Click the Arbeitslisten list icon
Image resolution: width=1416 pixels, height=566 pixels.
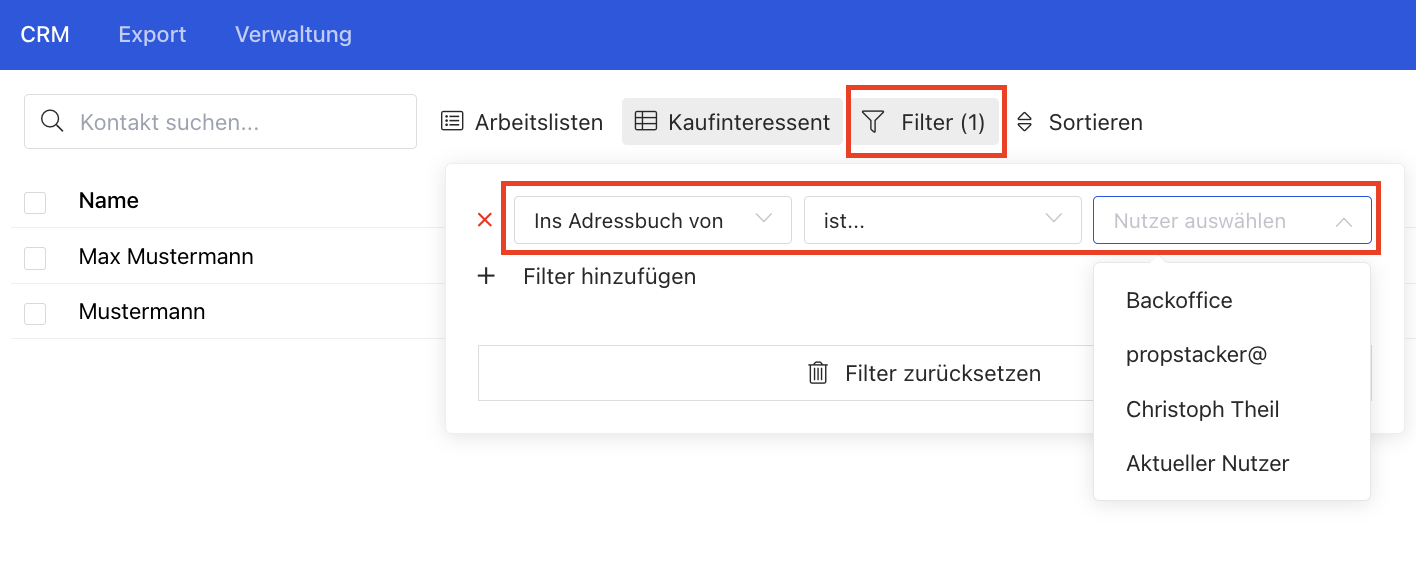click(x=453, y=122)
